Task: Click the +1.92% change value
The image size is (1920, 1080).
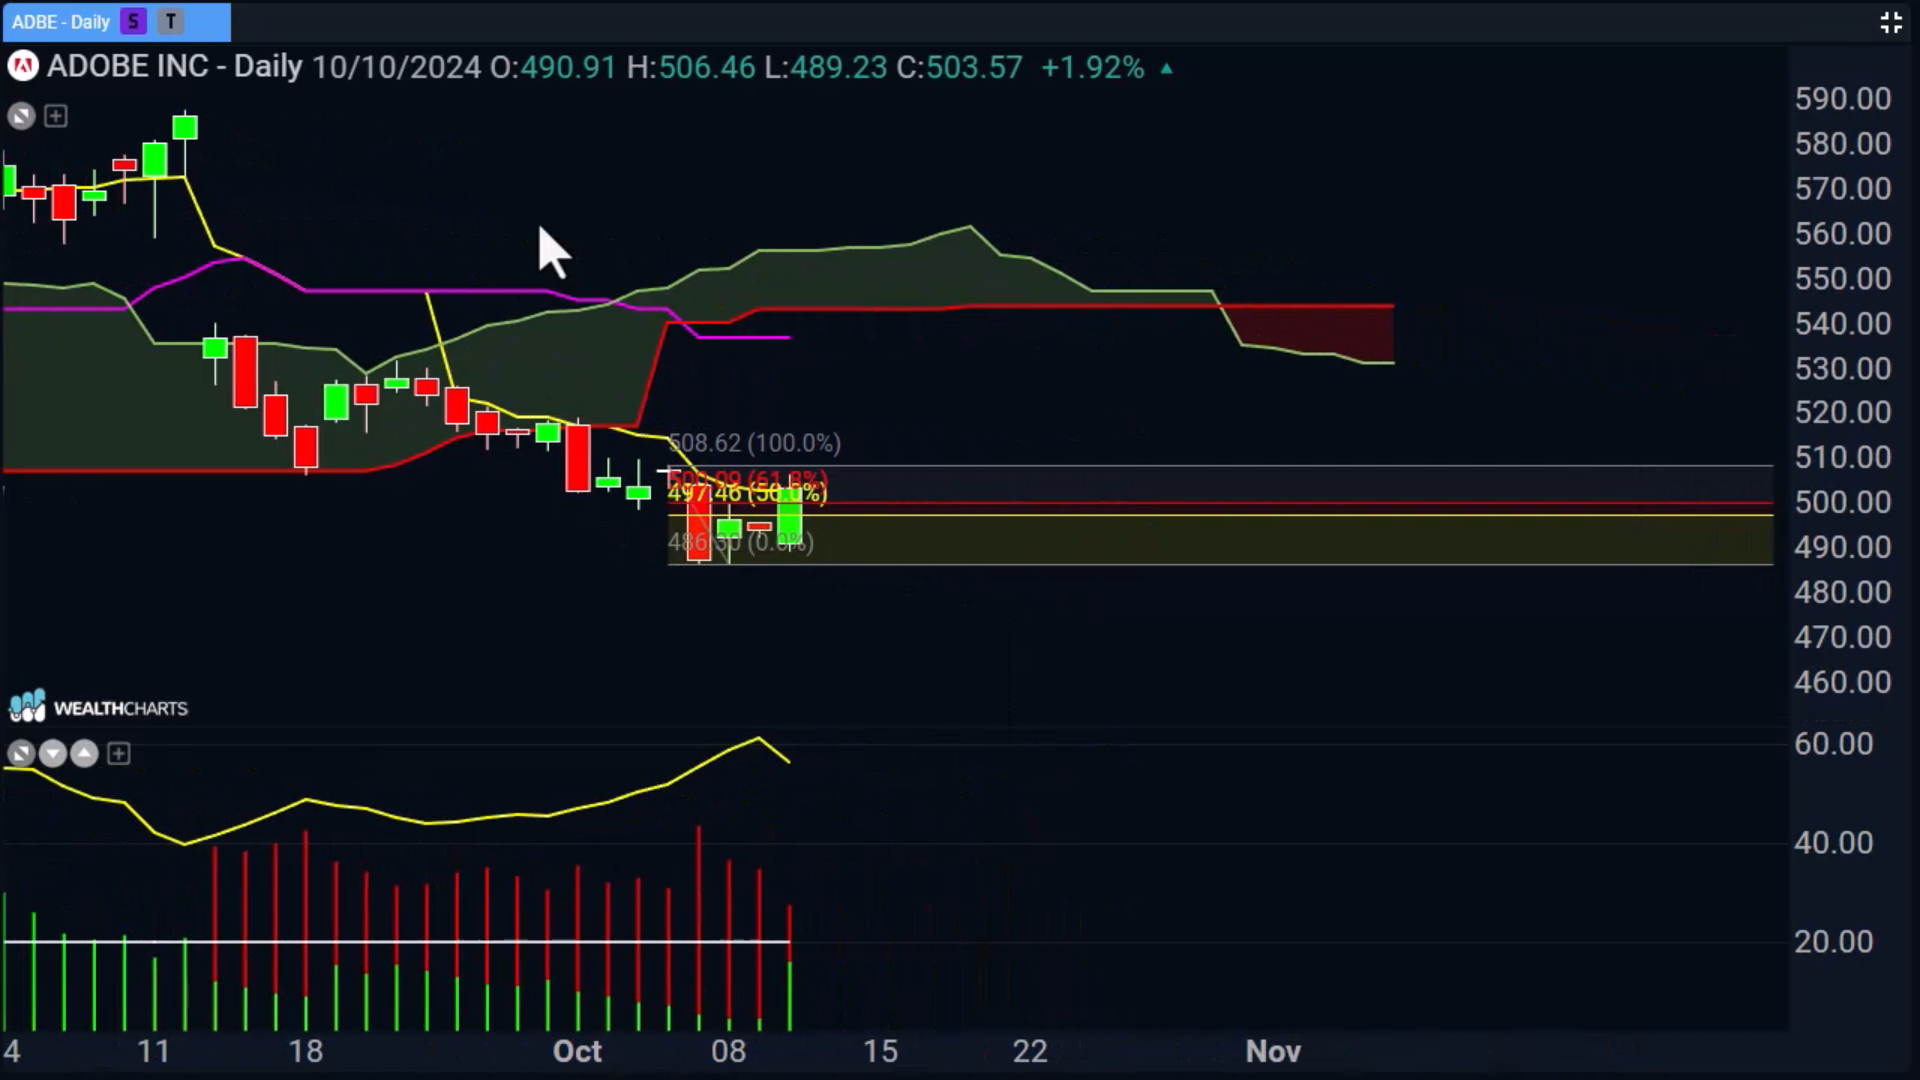Action: (1092, 67)
